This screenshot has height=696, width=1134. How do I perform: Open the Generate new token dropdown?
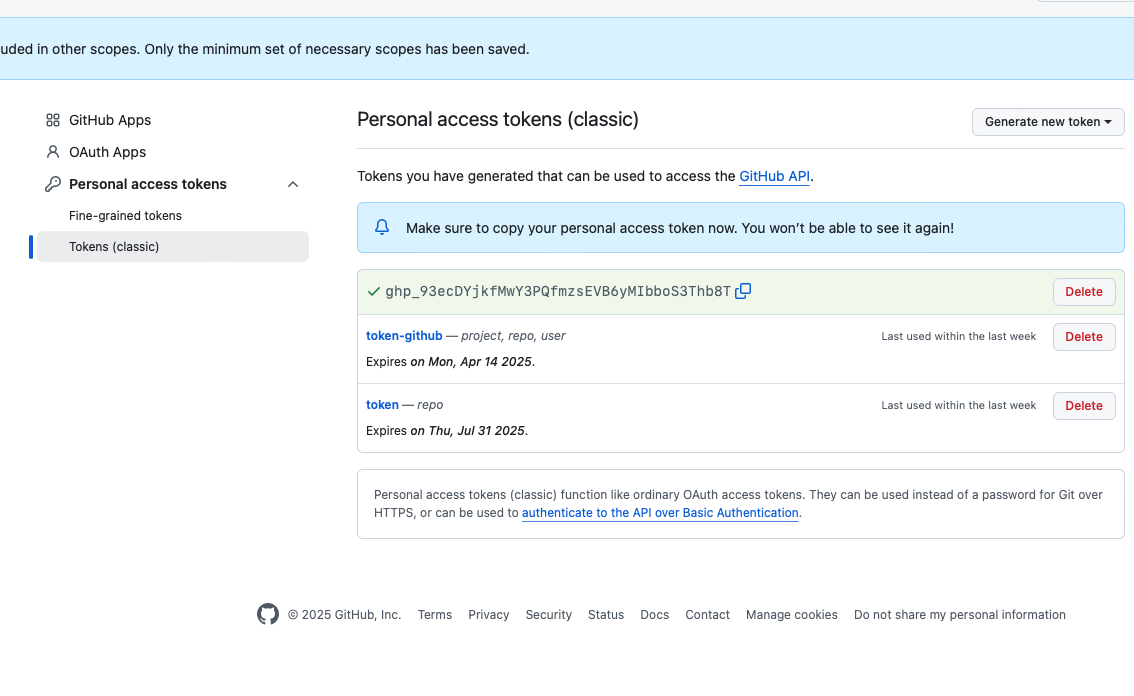pos(1048,122)
